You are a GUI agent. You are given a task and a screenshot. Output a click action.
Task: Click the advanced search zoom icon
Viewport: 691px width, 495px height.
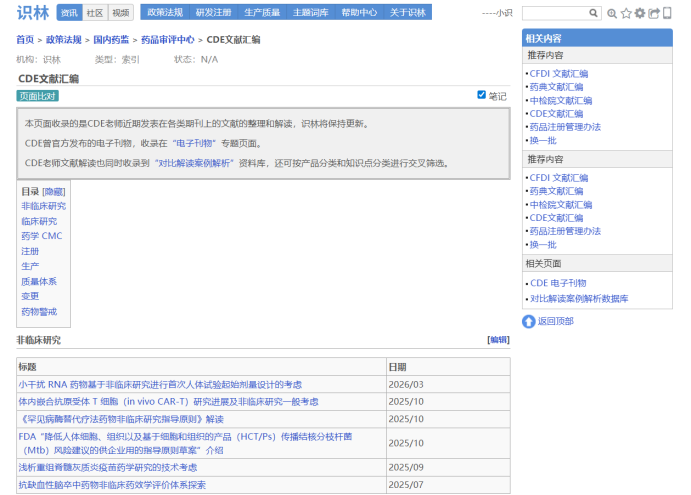(x=612, y=14)
